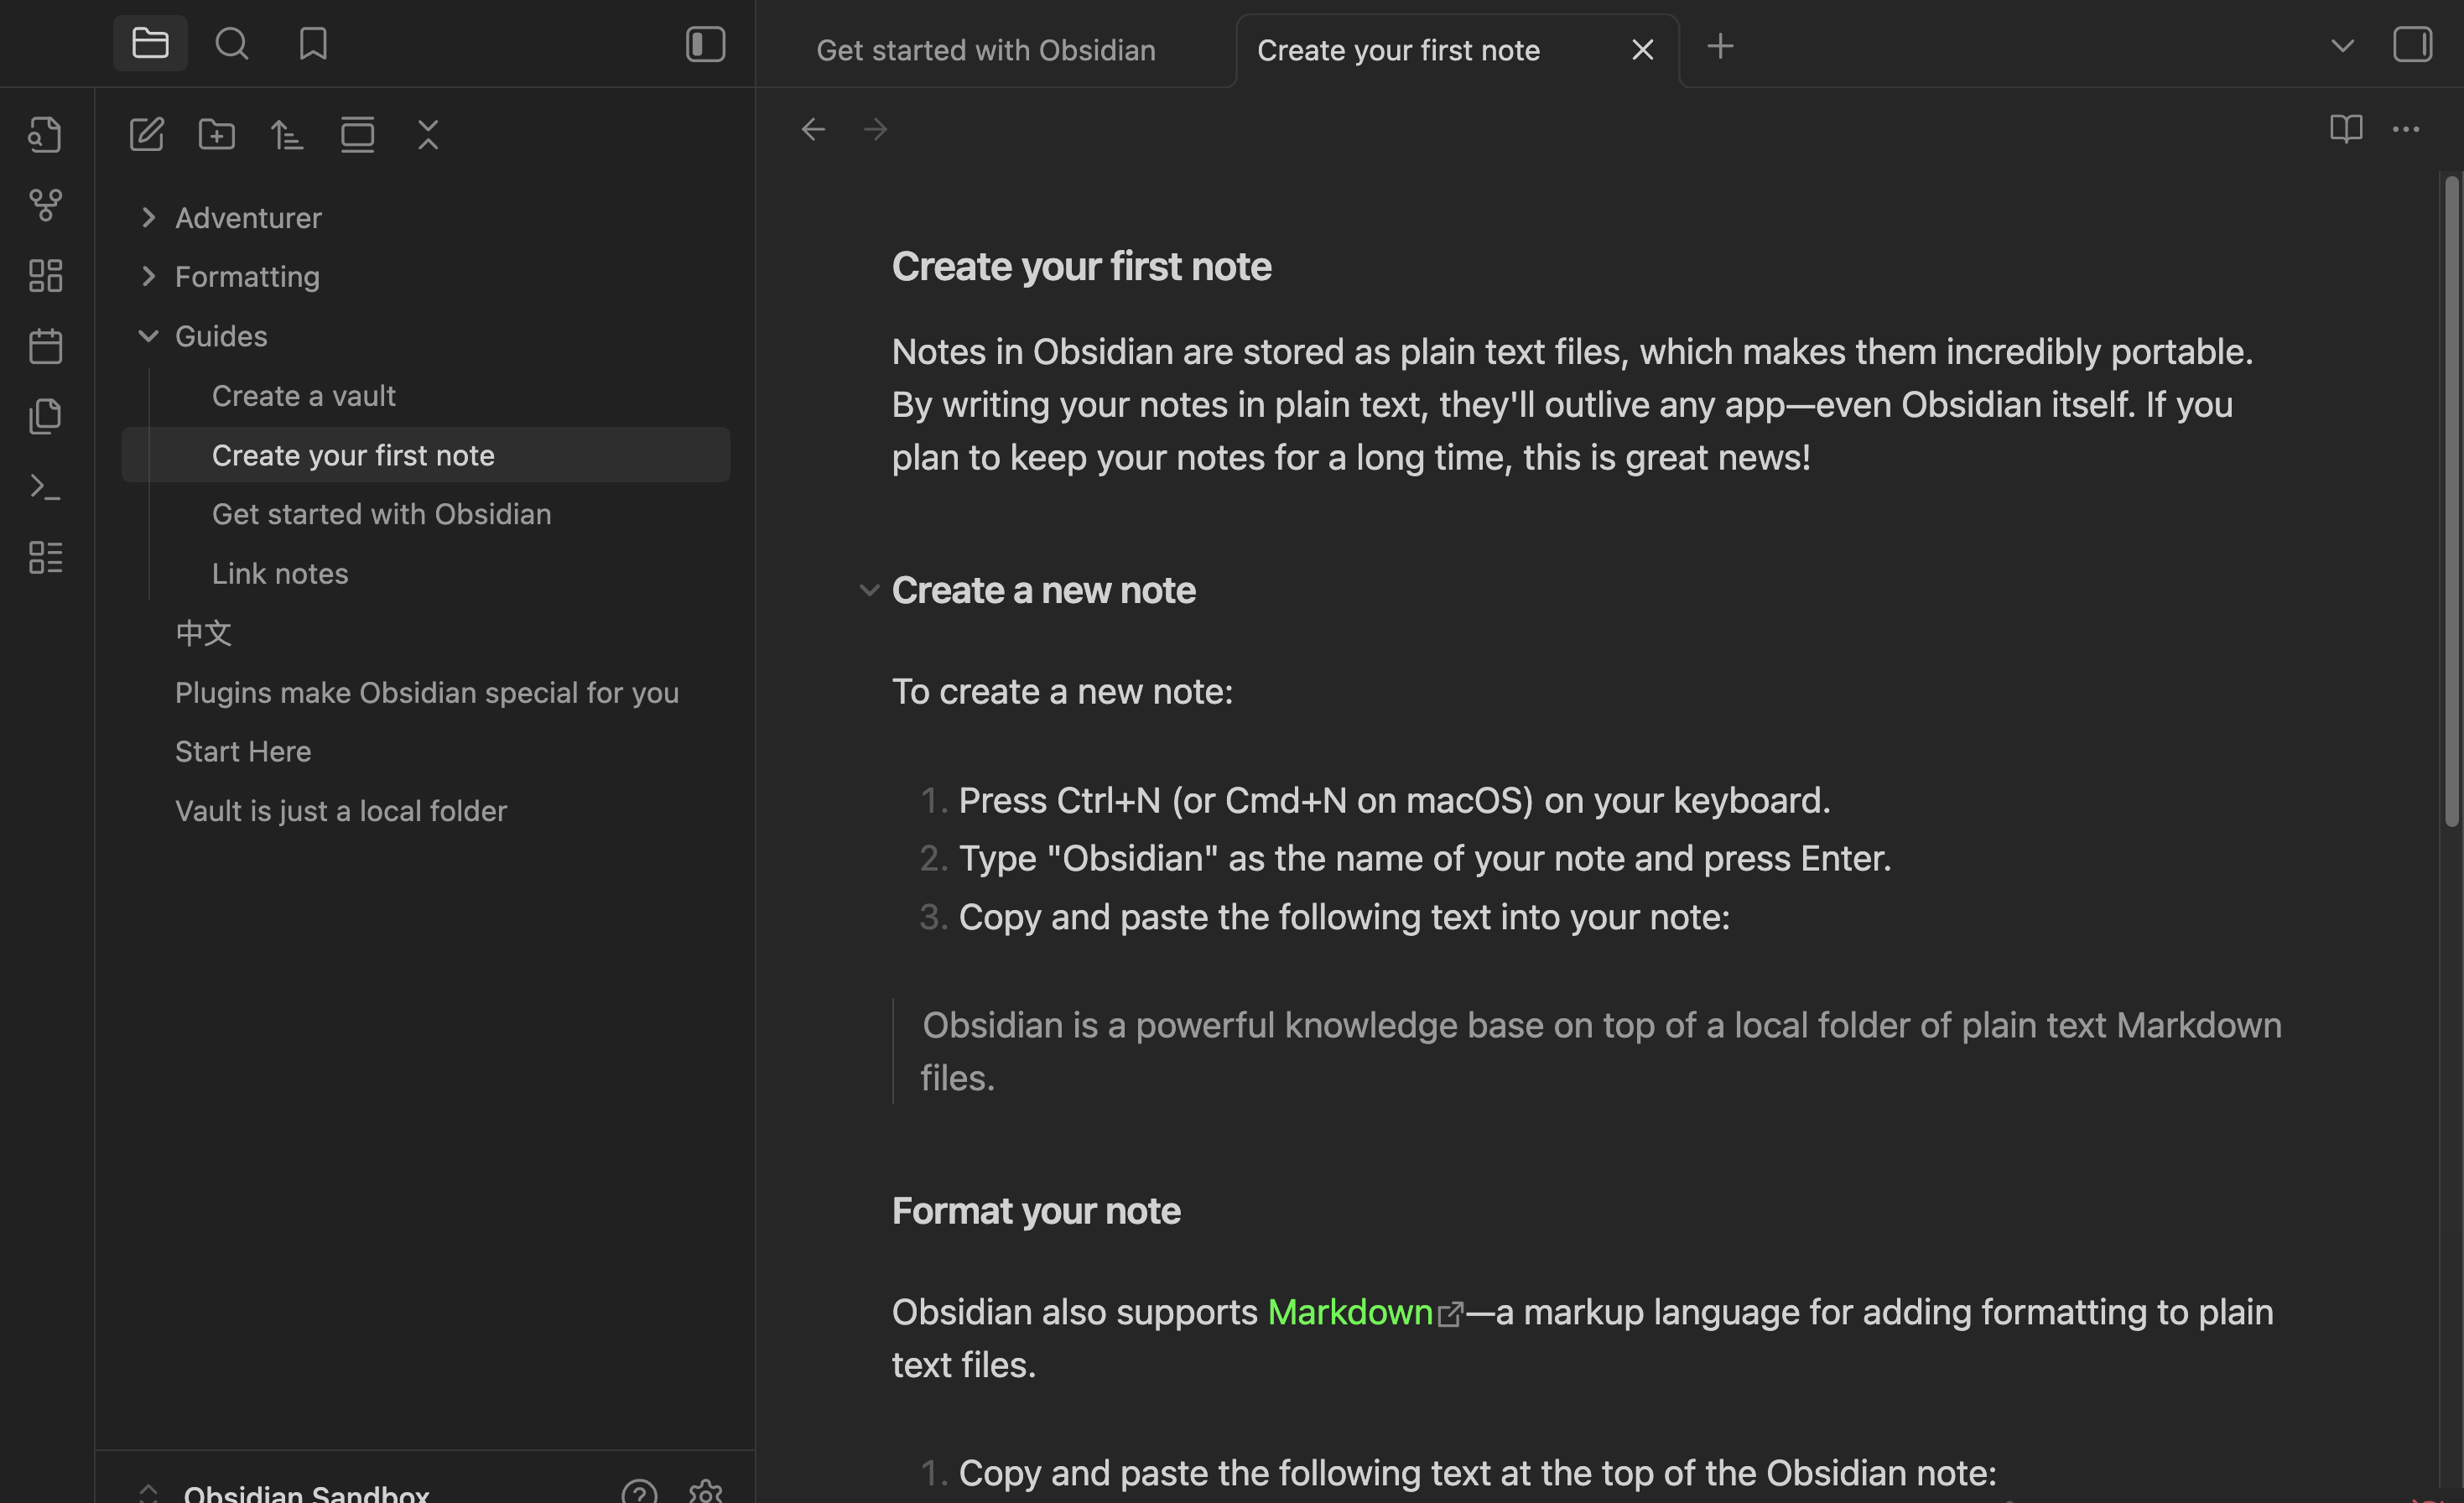Expand the Adventurer folder
2464x1503 pixels.
pos(149,218)
